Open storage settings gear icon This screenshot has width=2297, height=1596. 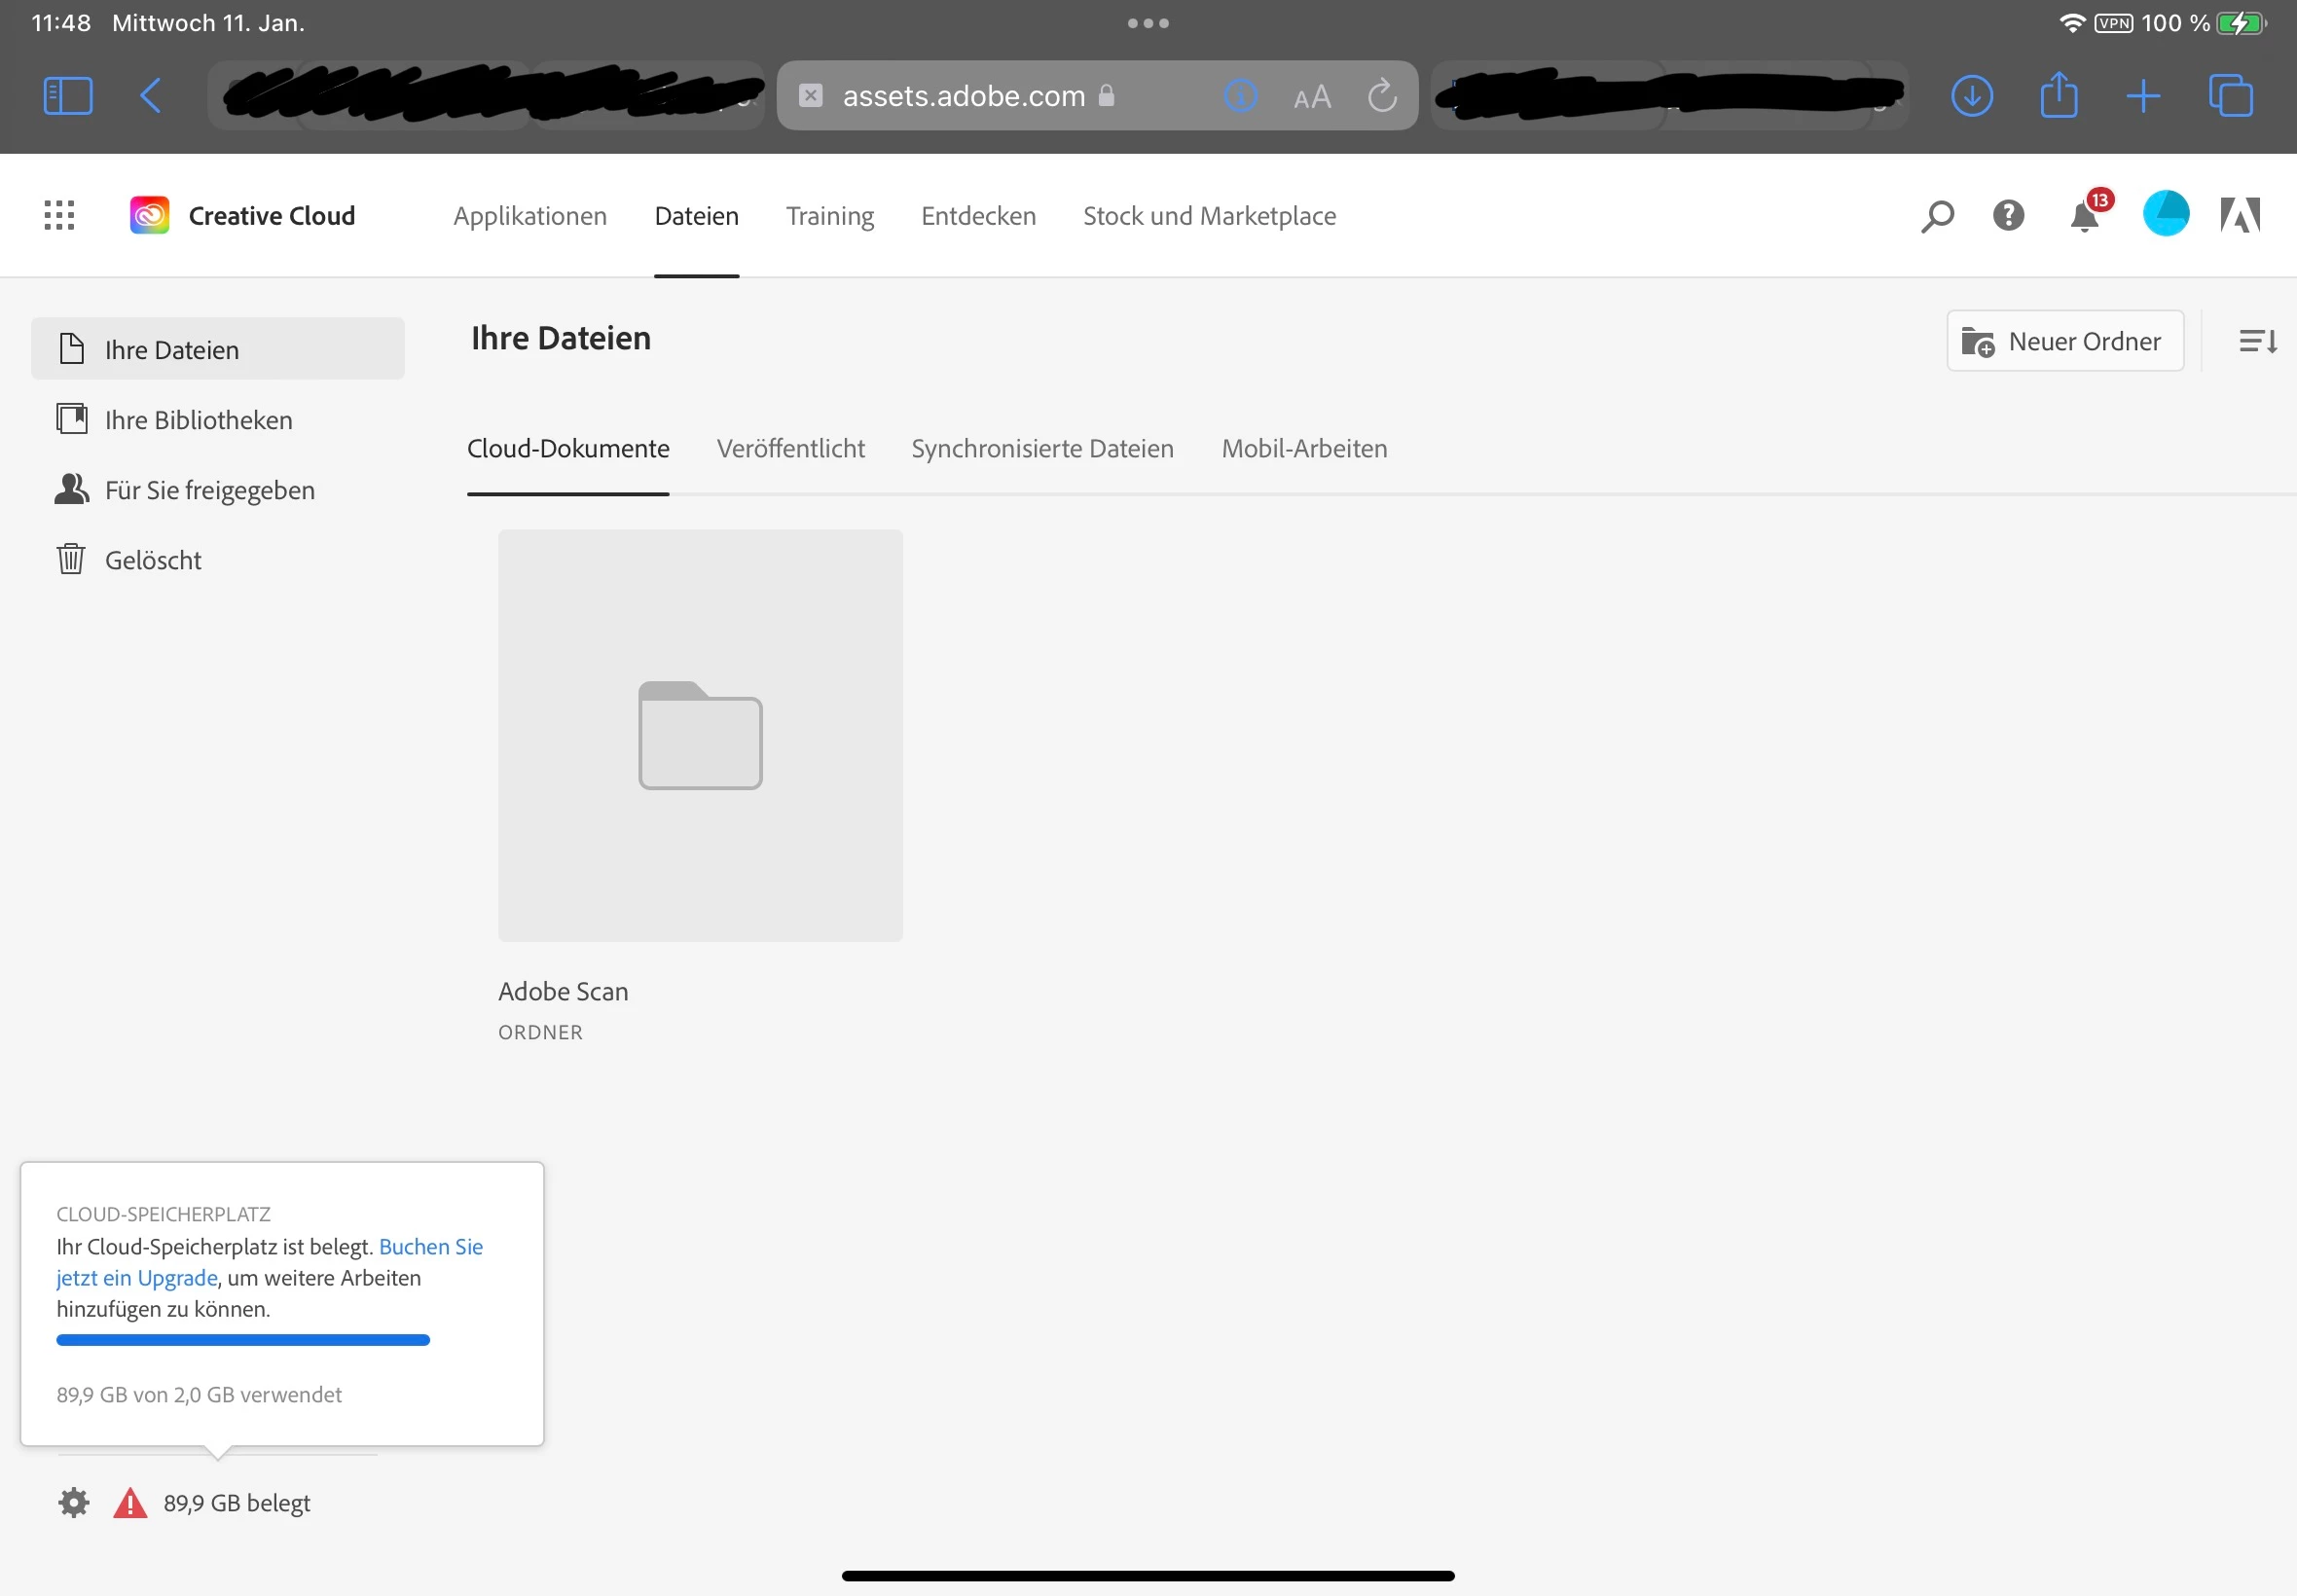73,1502
